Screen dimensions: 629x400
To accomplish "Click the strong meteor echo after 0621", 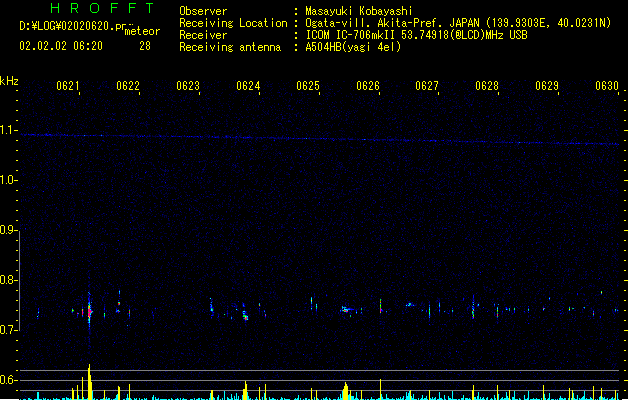I will click(89, 310).
